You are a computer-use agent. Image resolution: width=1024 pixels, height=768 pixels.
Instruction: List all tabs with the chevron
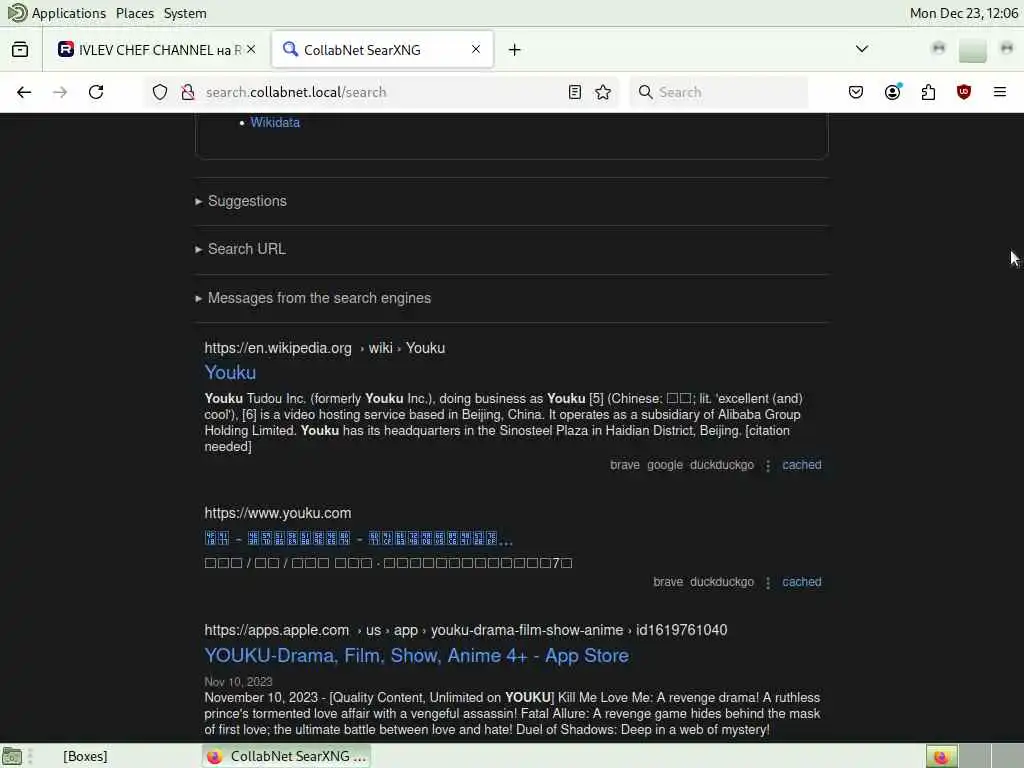click(x=862, y=49)
